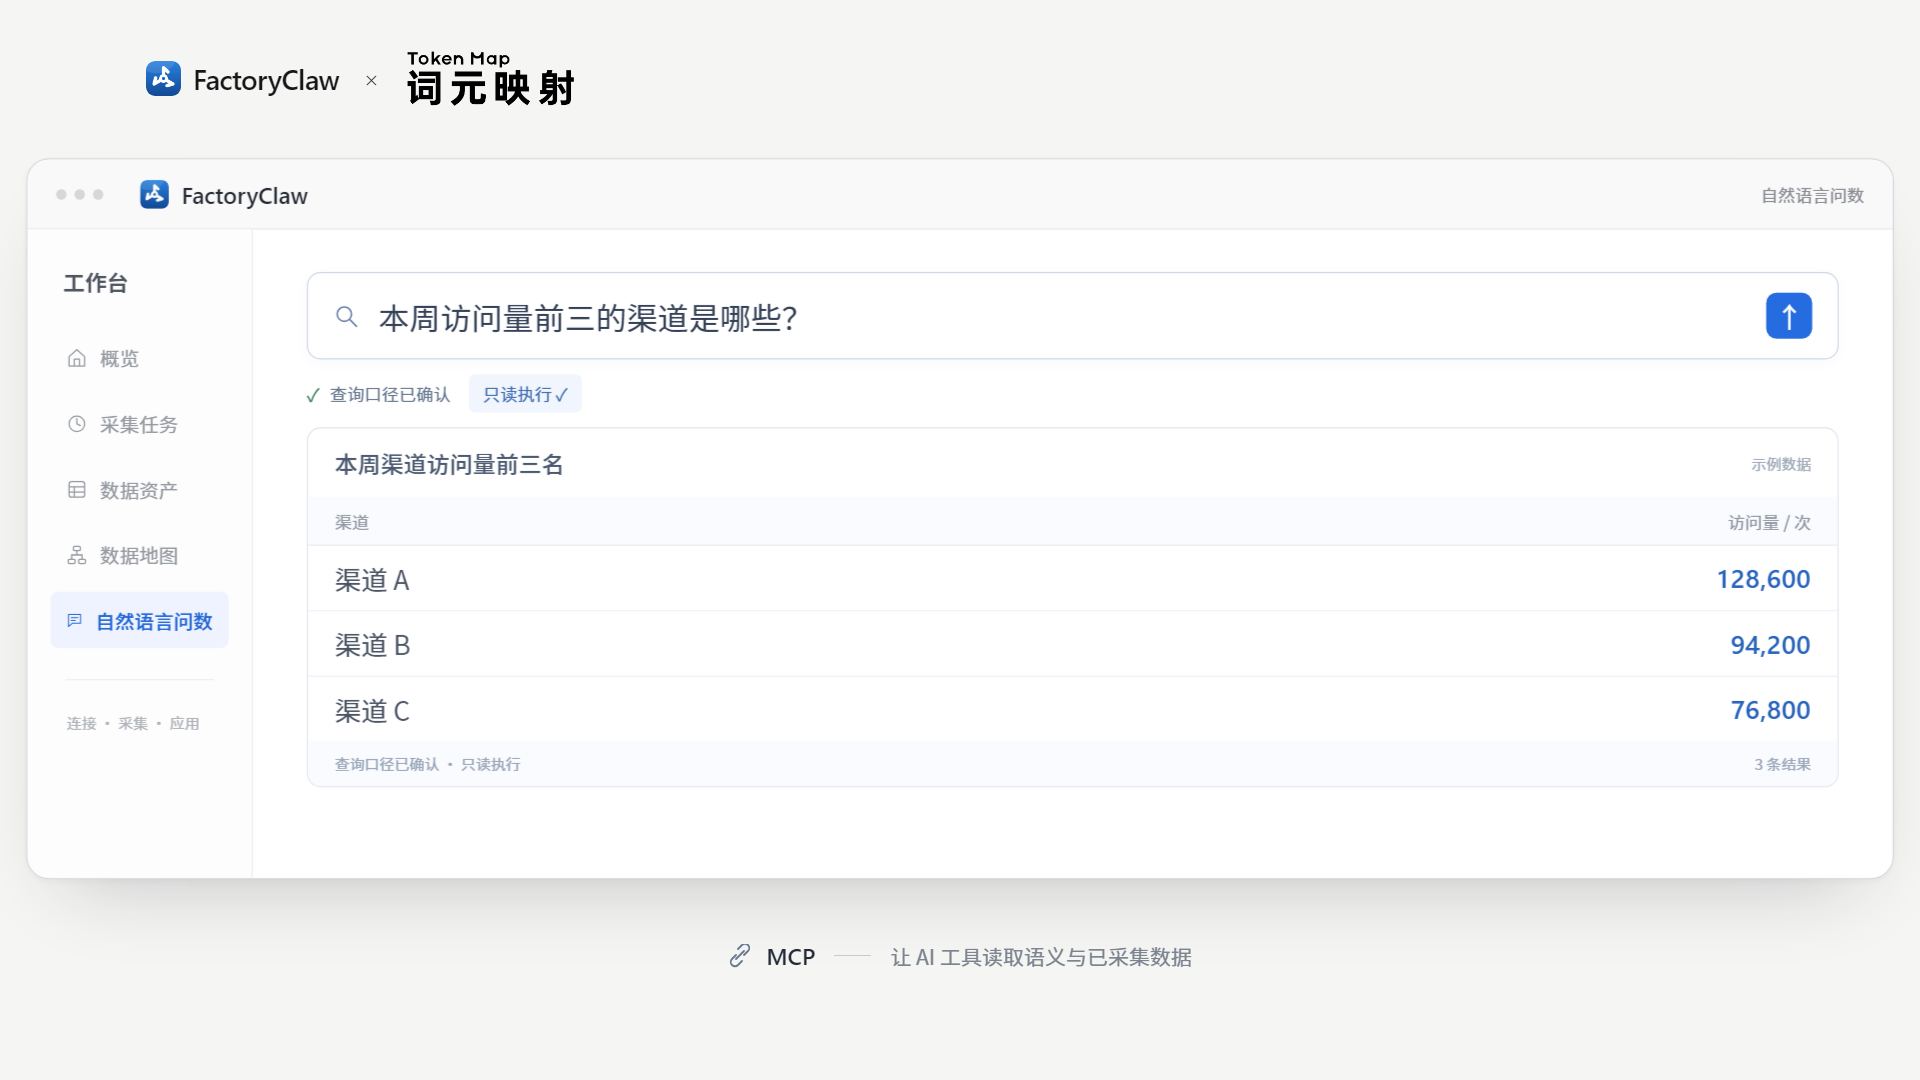Image resolution: width=1920 pixels, height=1080 pixels.
Task: Click the 3 条结果 footer text
Action: (x=1782, y=764)
